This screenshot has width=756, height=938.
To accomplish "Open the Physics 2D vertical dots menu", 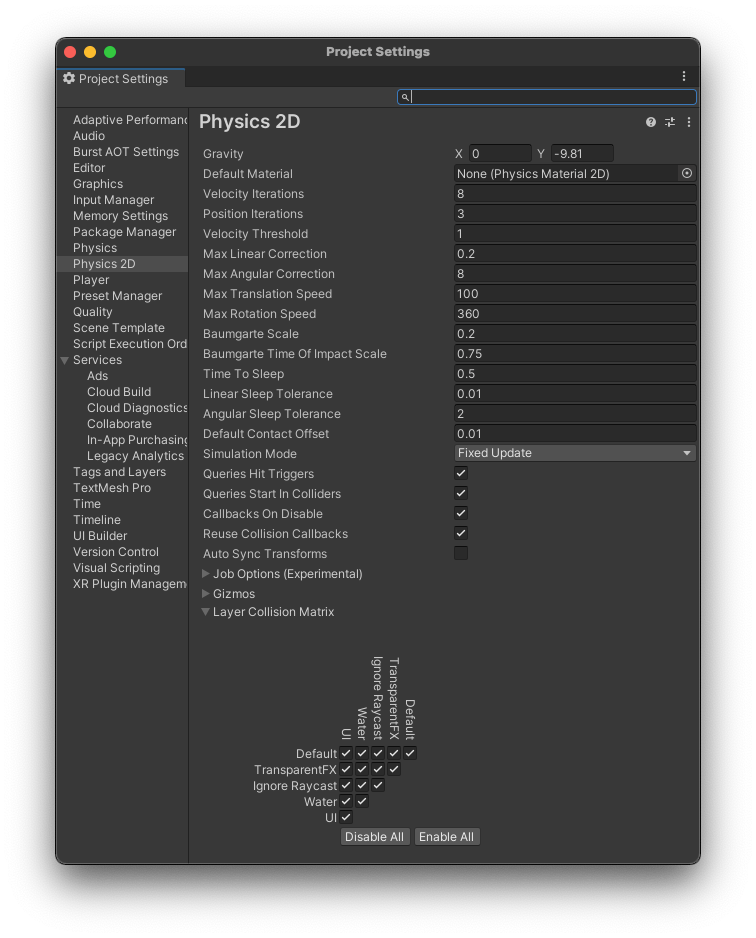I will click(x=689, y=122).
